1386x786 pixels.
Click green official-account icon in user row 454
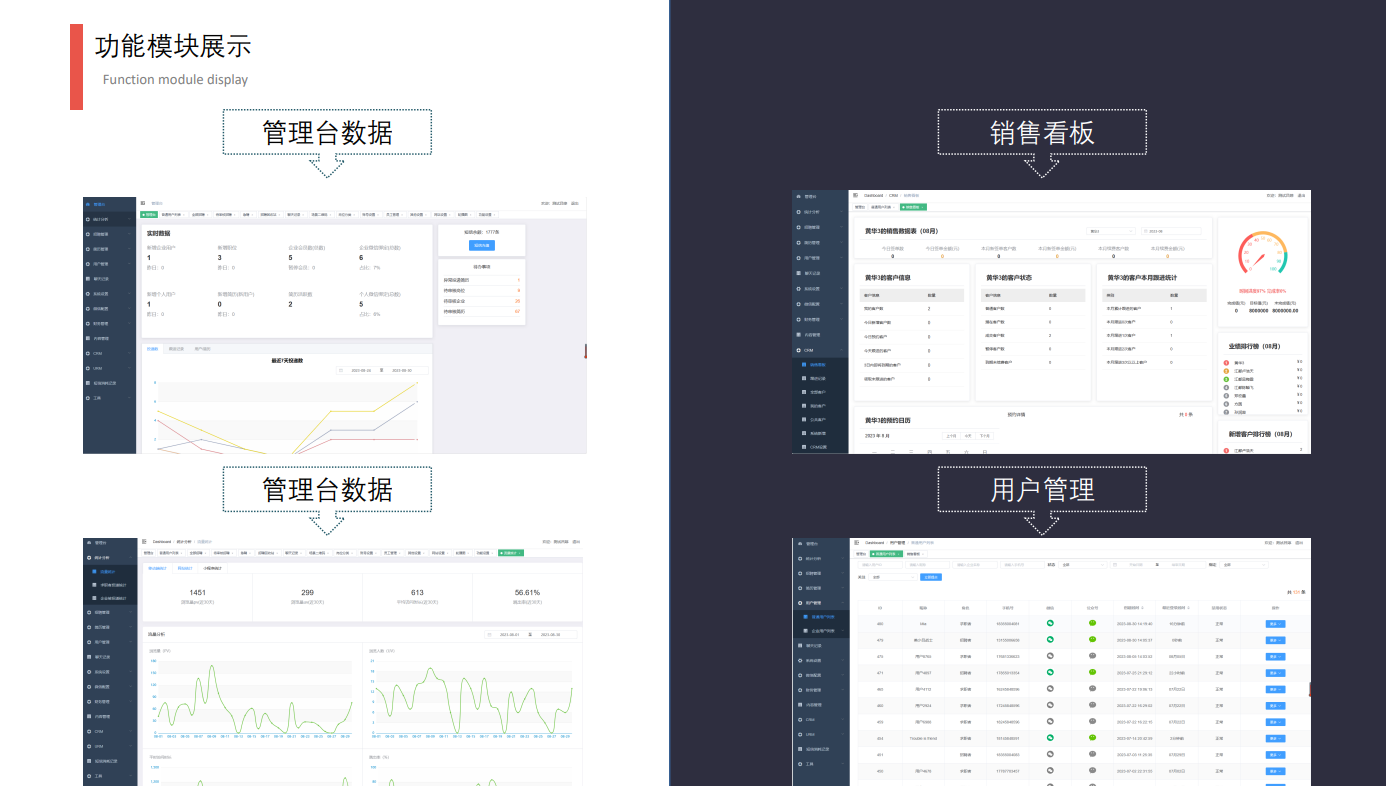(x=1092, y=737)
